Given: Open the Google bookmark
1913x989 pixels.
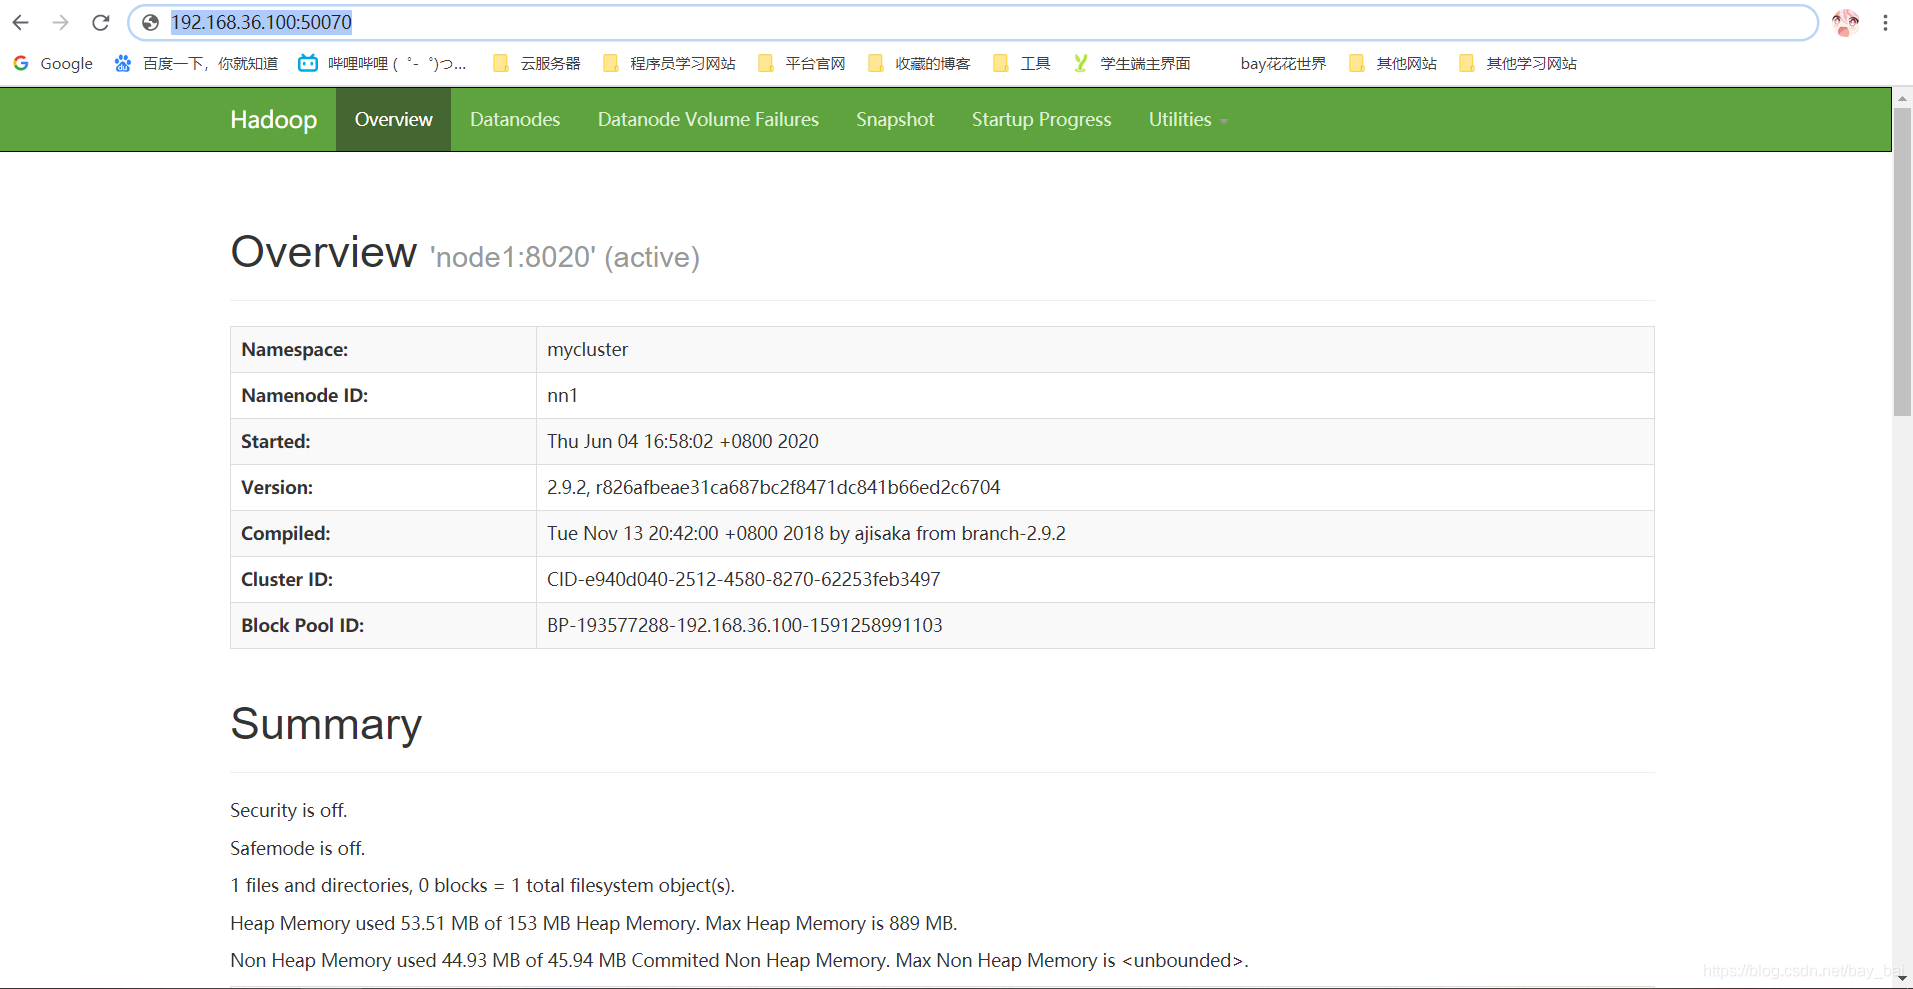Looking at the screenshot, I should 53,63.
